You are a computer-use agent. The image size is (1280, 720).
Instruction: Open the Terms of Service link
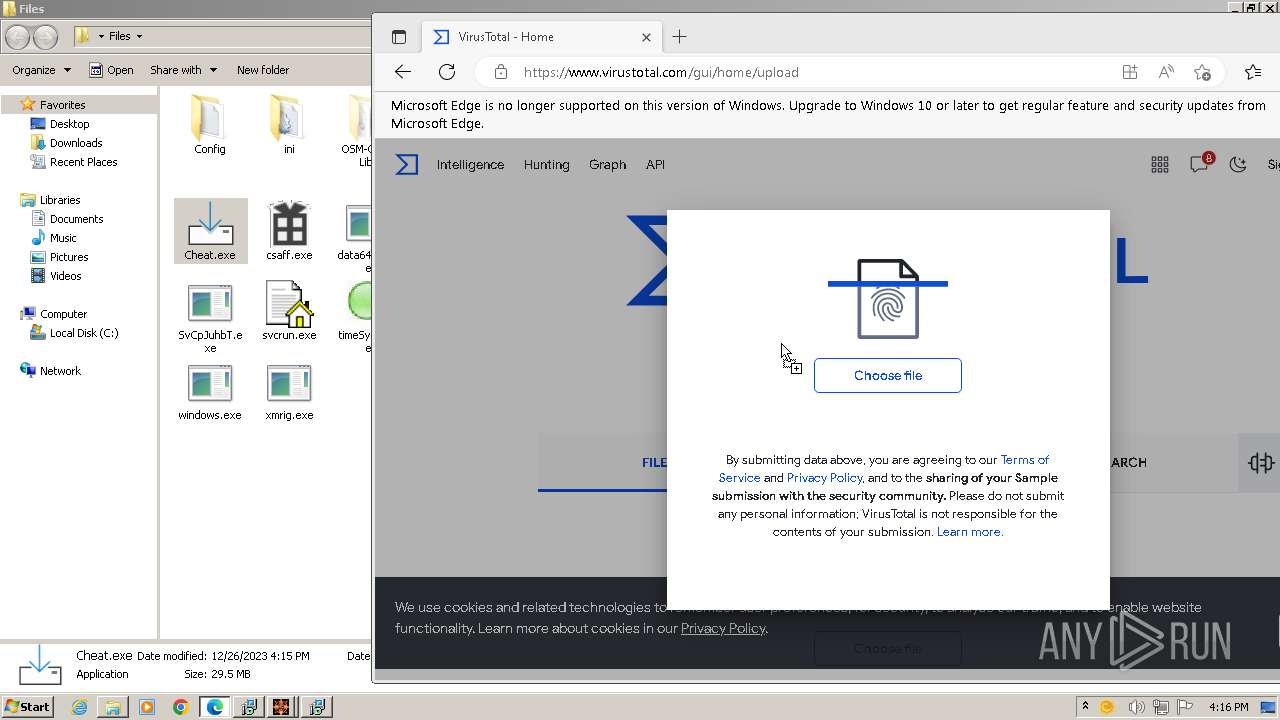click(1024, 460)
